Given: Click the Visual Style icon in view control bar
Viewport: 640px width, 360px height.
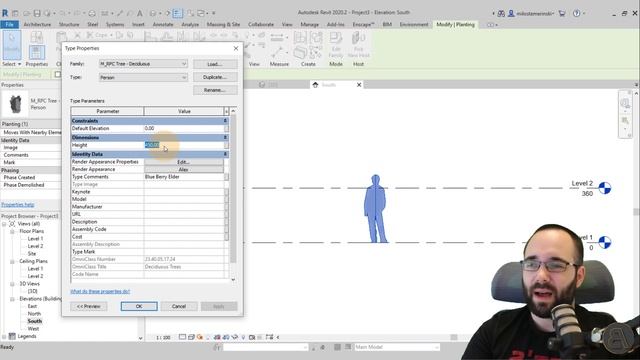Looking at the screenshot, I should tap(191, 337).
